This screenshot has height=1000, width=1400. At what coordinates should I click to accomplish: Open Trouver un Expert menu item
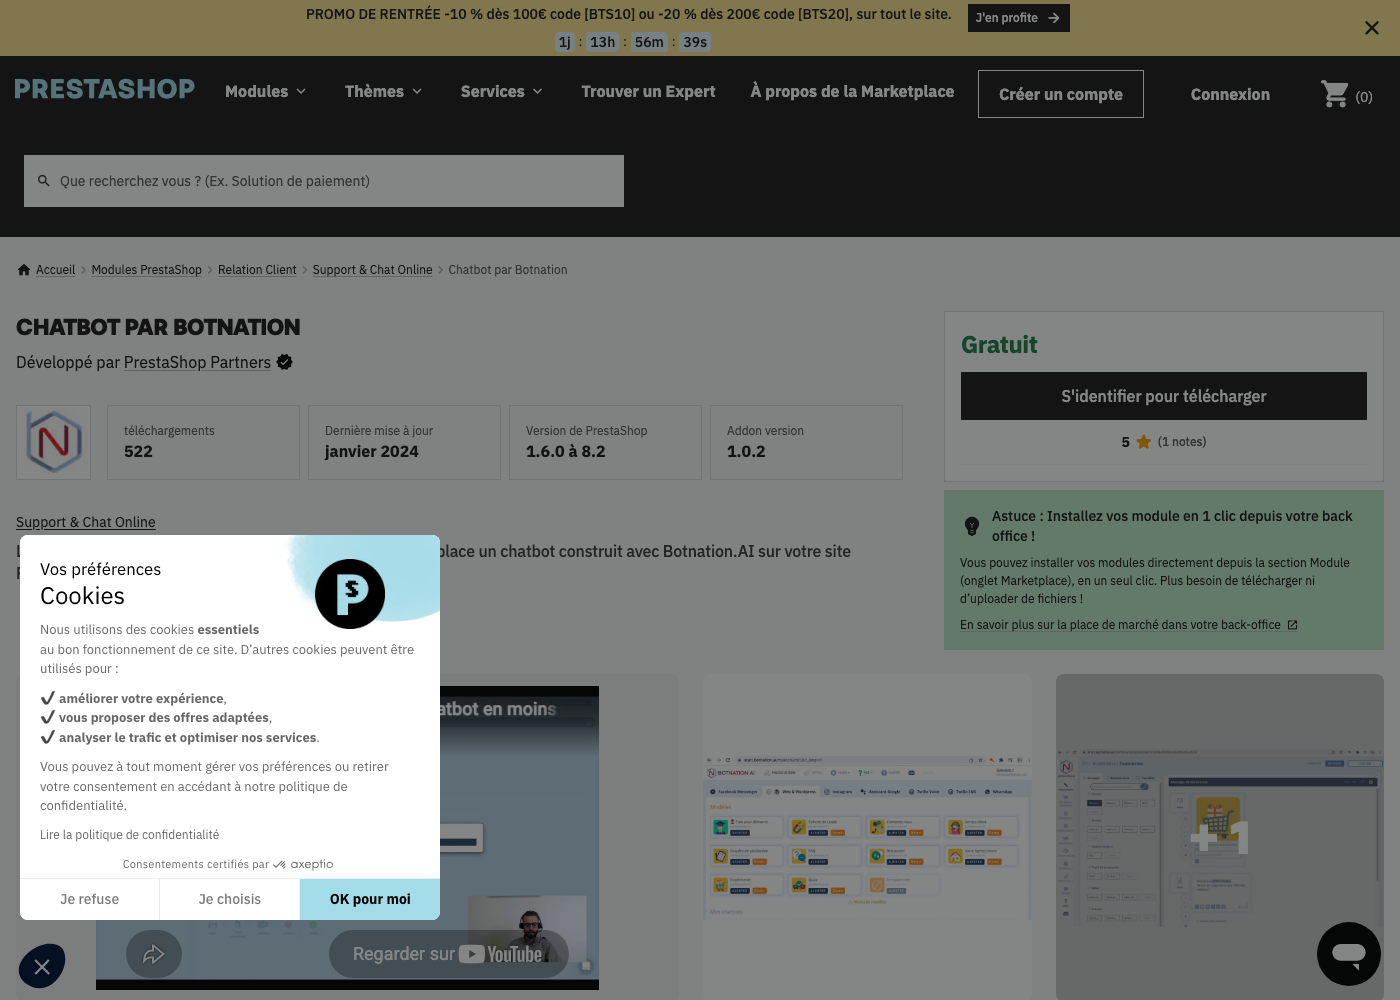648,91
